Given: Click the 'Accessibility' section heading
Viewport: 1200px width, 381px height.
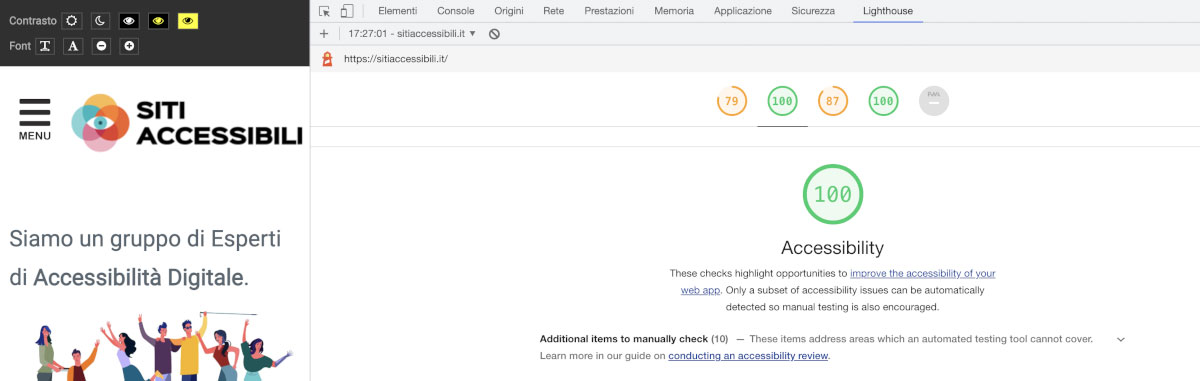Looking at the screenshot, I should coord(832,247).
